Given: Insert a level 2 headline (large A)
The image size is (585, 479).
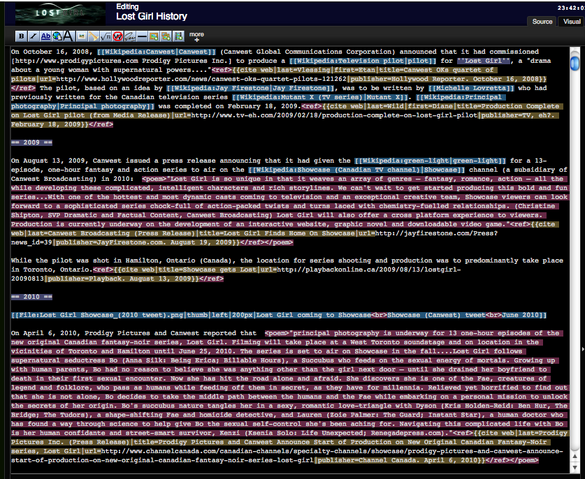Looking at the screenshot, I should pyautogui.click(x=68, y=36).
